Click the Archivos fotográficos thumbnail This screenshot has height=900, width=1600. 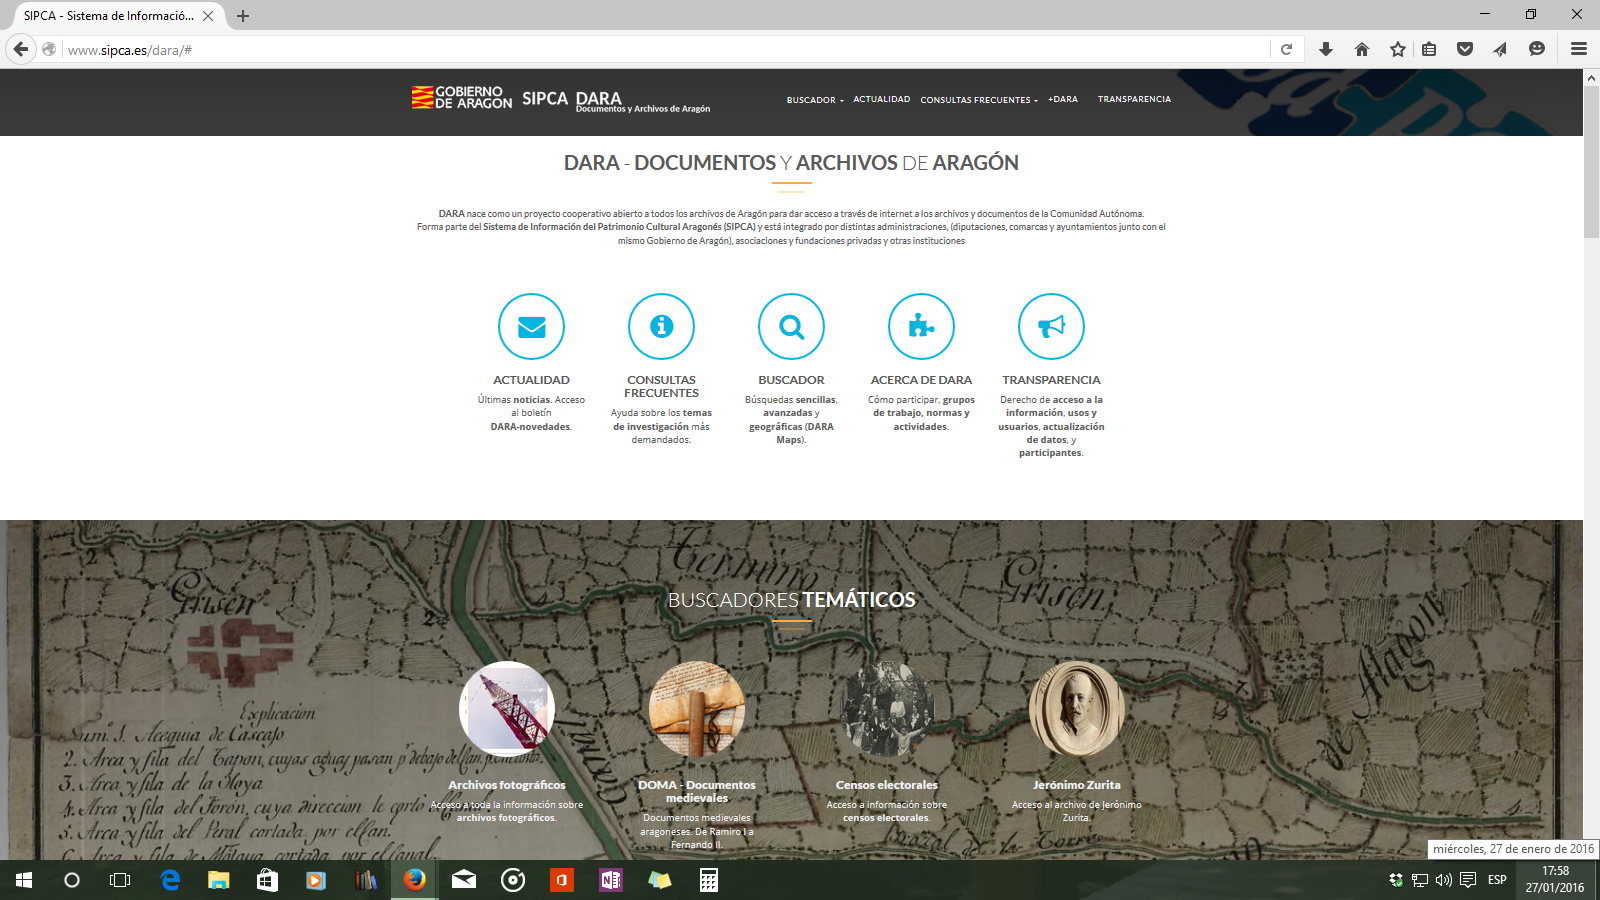click(507, 709)
